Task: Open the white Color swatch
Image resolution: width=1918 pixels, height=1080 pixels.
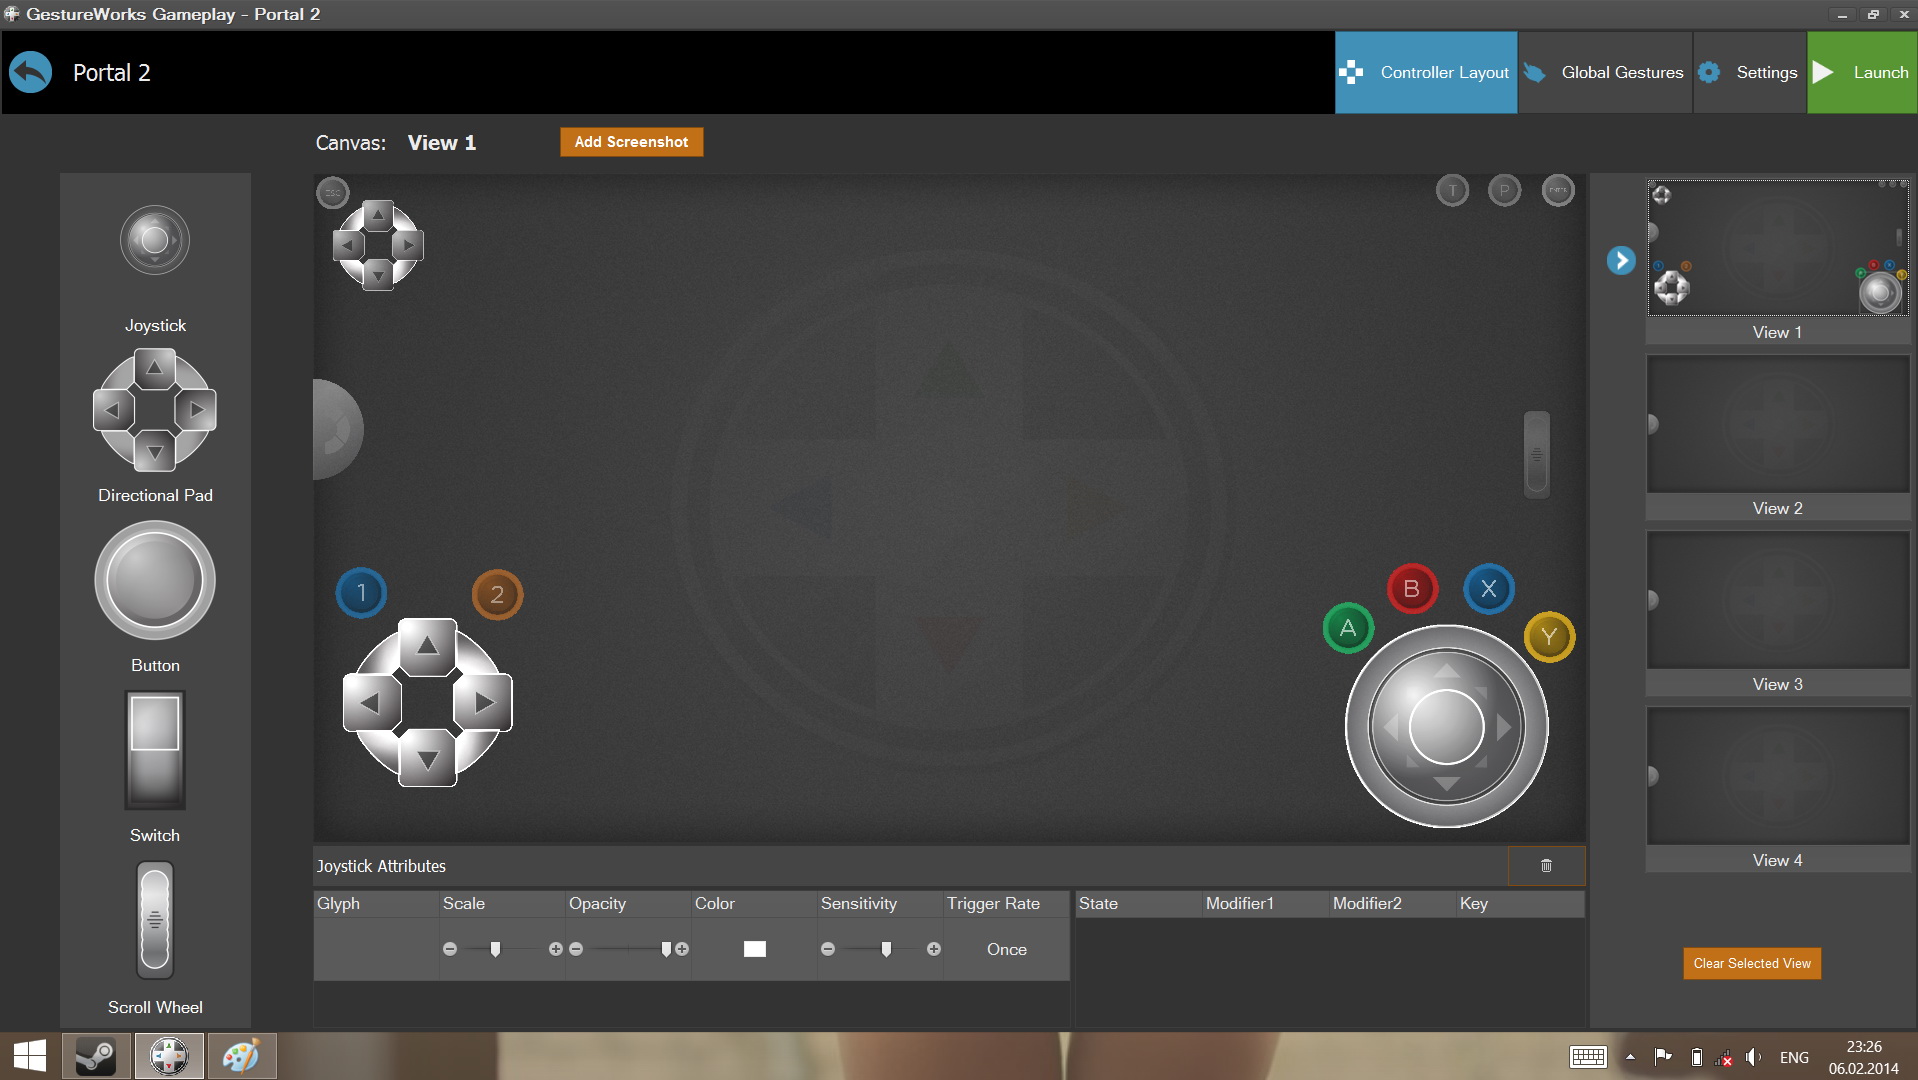Action: click(x=755, y=949)
